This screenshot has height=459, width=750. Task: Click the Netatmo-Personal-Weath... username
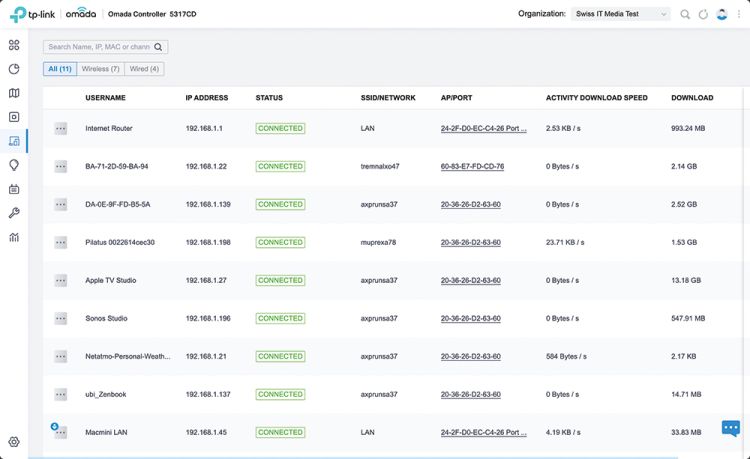(128, 356)
